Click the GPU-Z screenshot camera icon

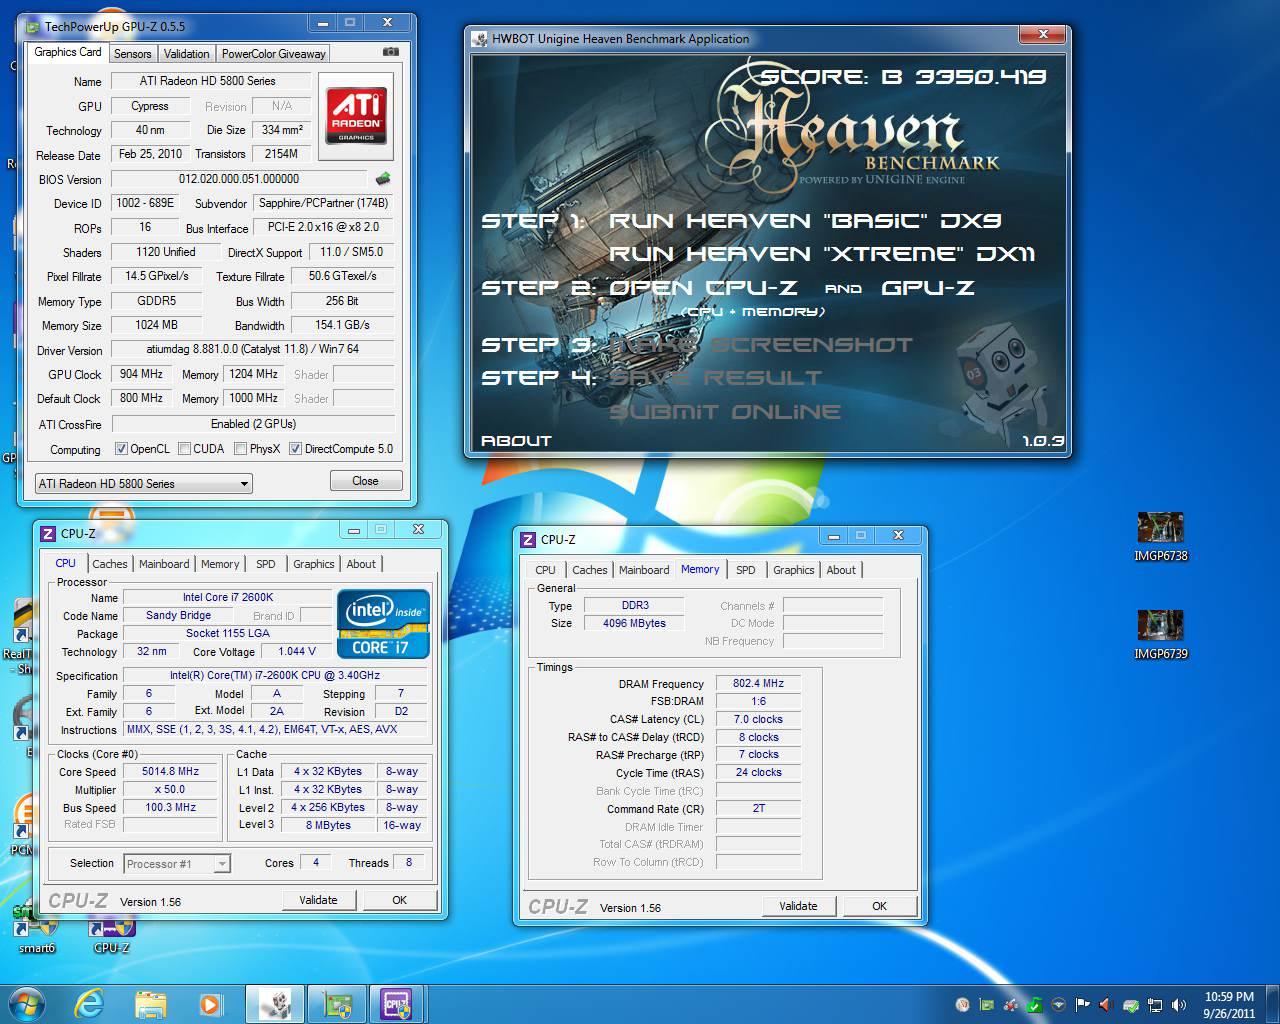(x=390, y=52)
